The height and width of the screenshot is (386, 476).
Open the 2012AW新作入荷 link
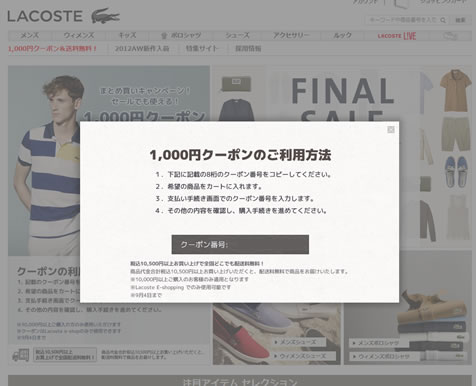[142, 49]
